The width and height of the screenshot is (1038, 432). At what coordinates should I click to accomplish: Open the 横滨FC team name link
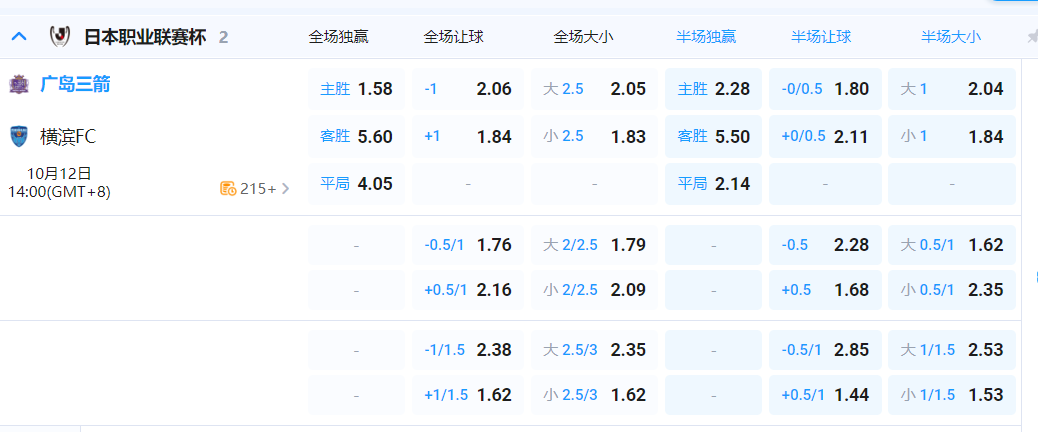pyautogui.click(x=68, y=136)
